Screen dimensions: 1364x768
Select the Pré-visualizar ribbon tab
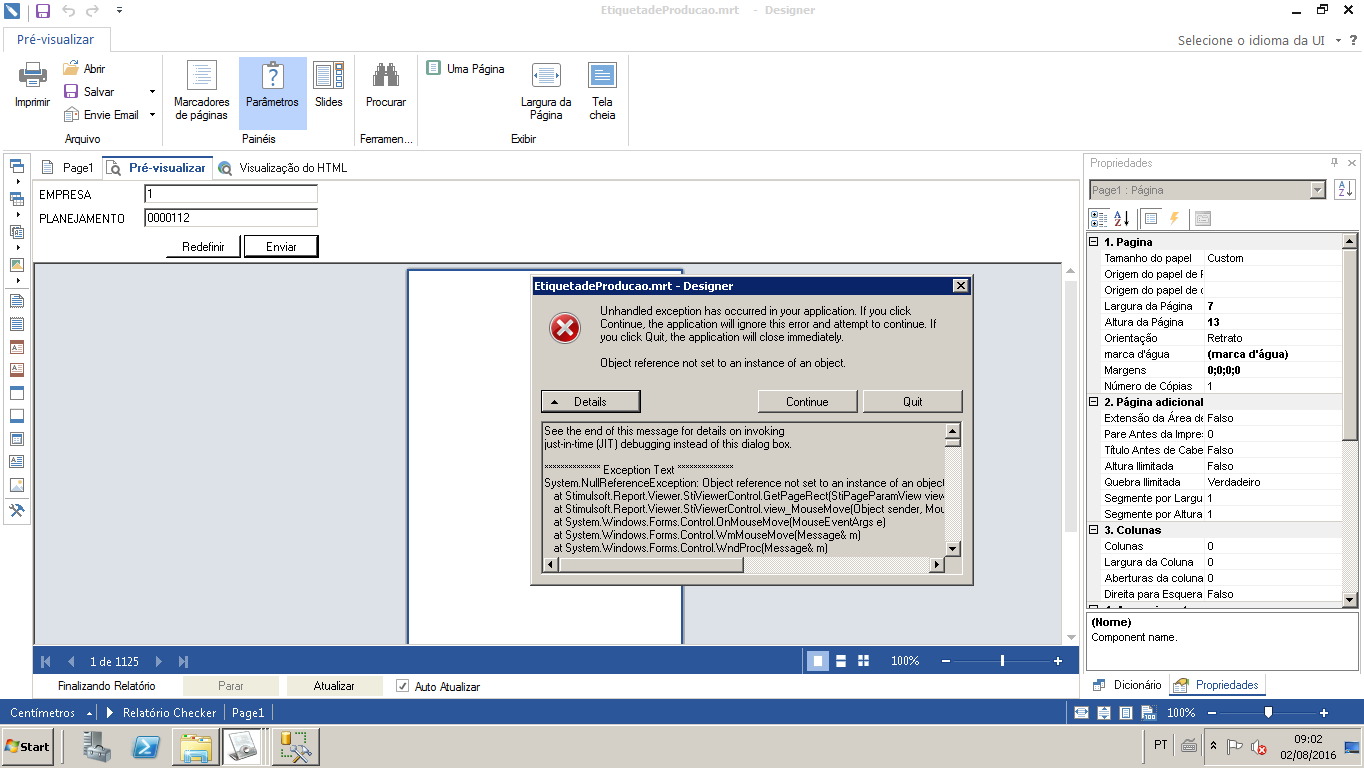[55, 40]
